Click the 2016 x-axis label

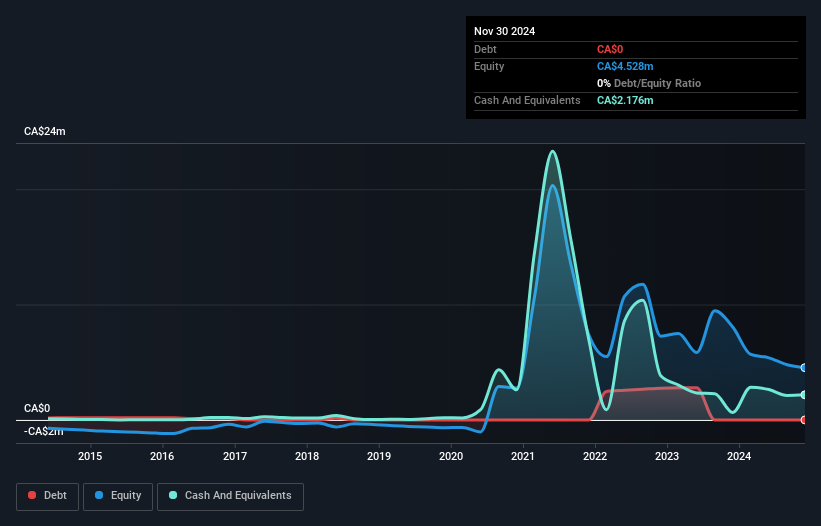(162, 456)
